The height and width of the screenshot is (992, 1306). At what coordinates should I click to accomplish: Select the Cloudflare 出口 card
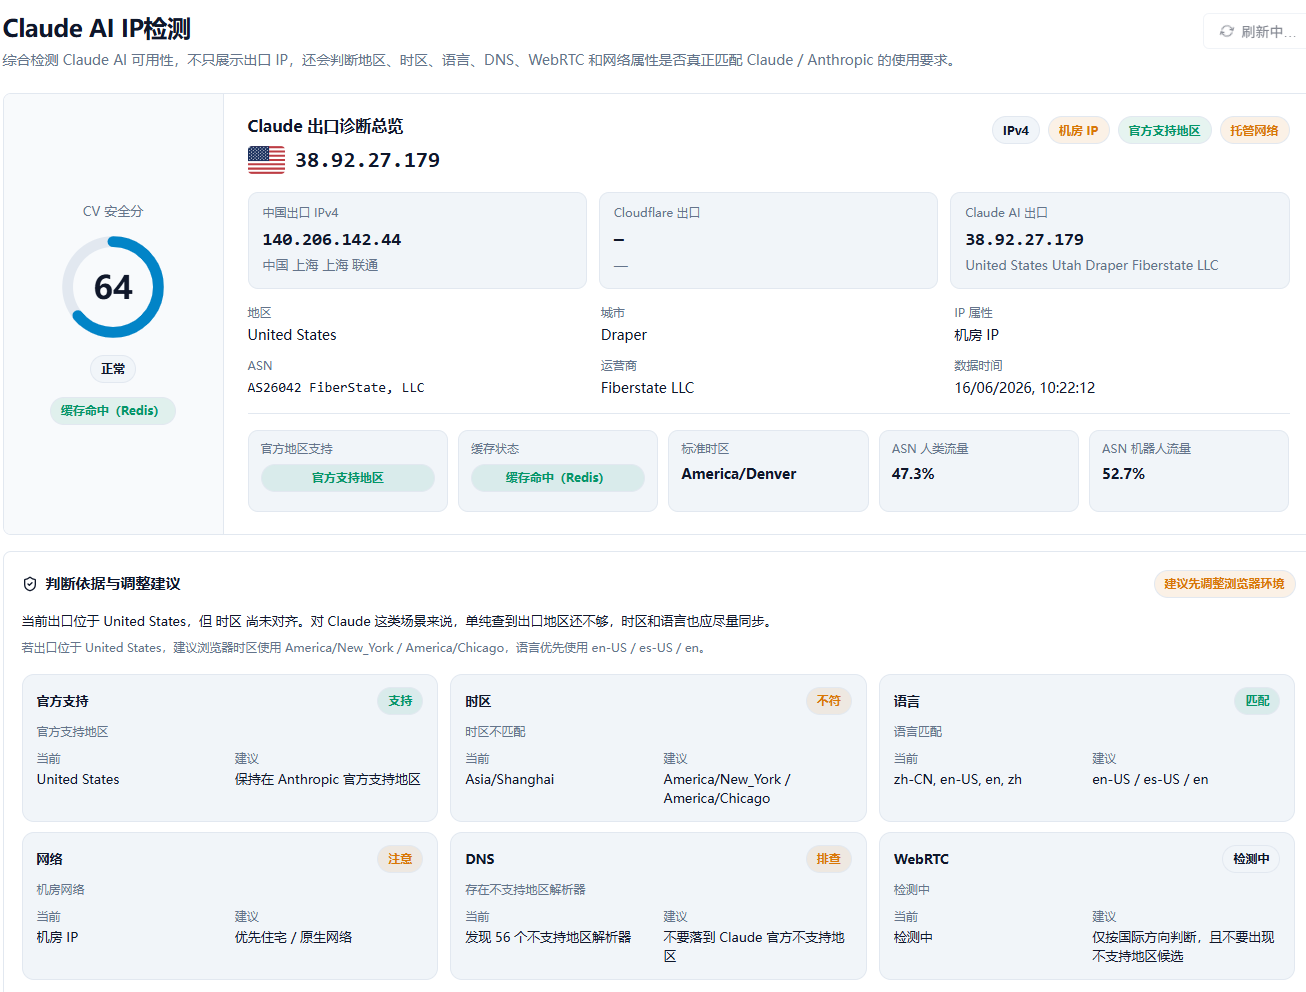pyautogui.click(x=768, y=241)
